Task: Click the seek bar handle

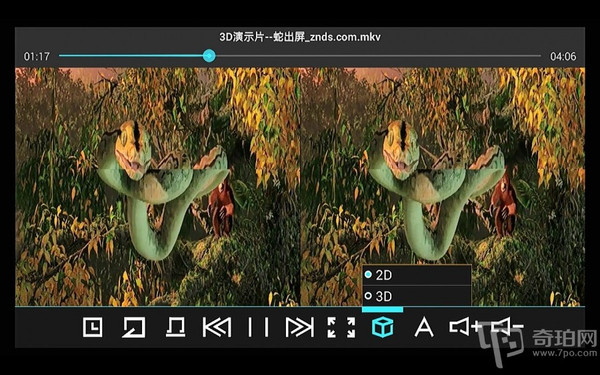Action: [209, 56]
